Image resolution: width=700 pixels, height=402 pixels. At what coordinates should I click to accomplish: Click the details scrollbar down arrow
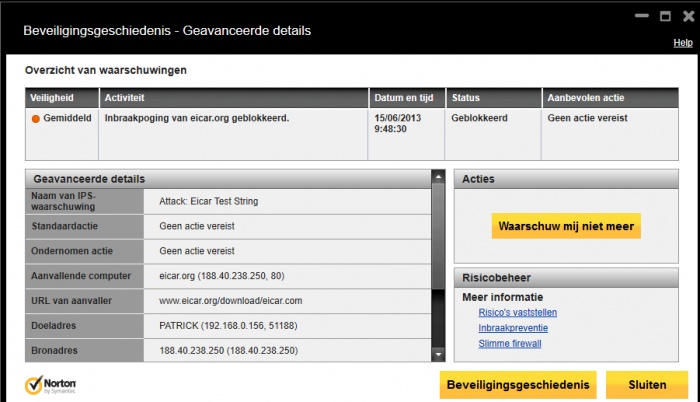(438, 355)
